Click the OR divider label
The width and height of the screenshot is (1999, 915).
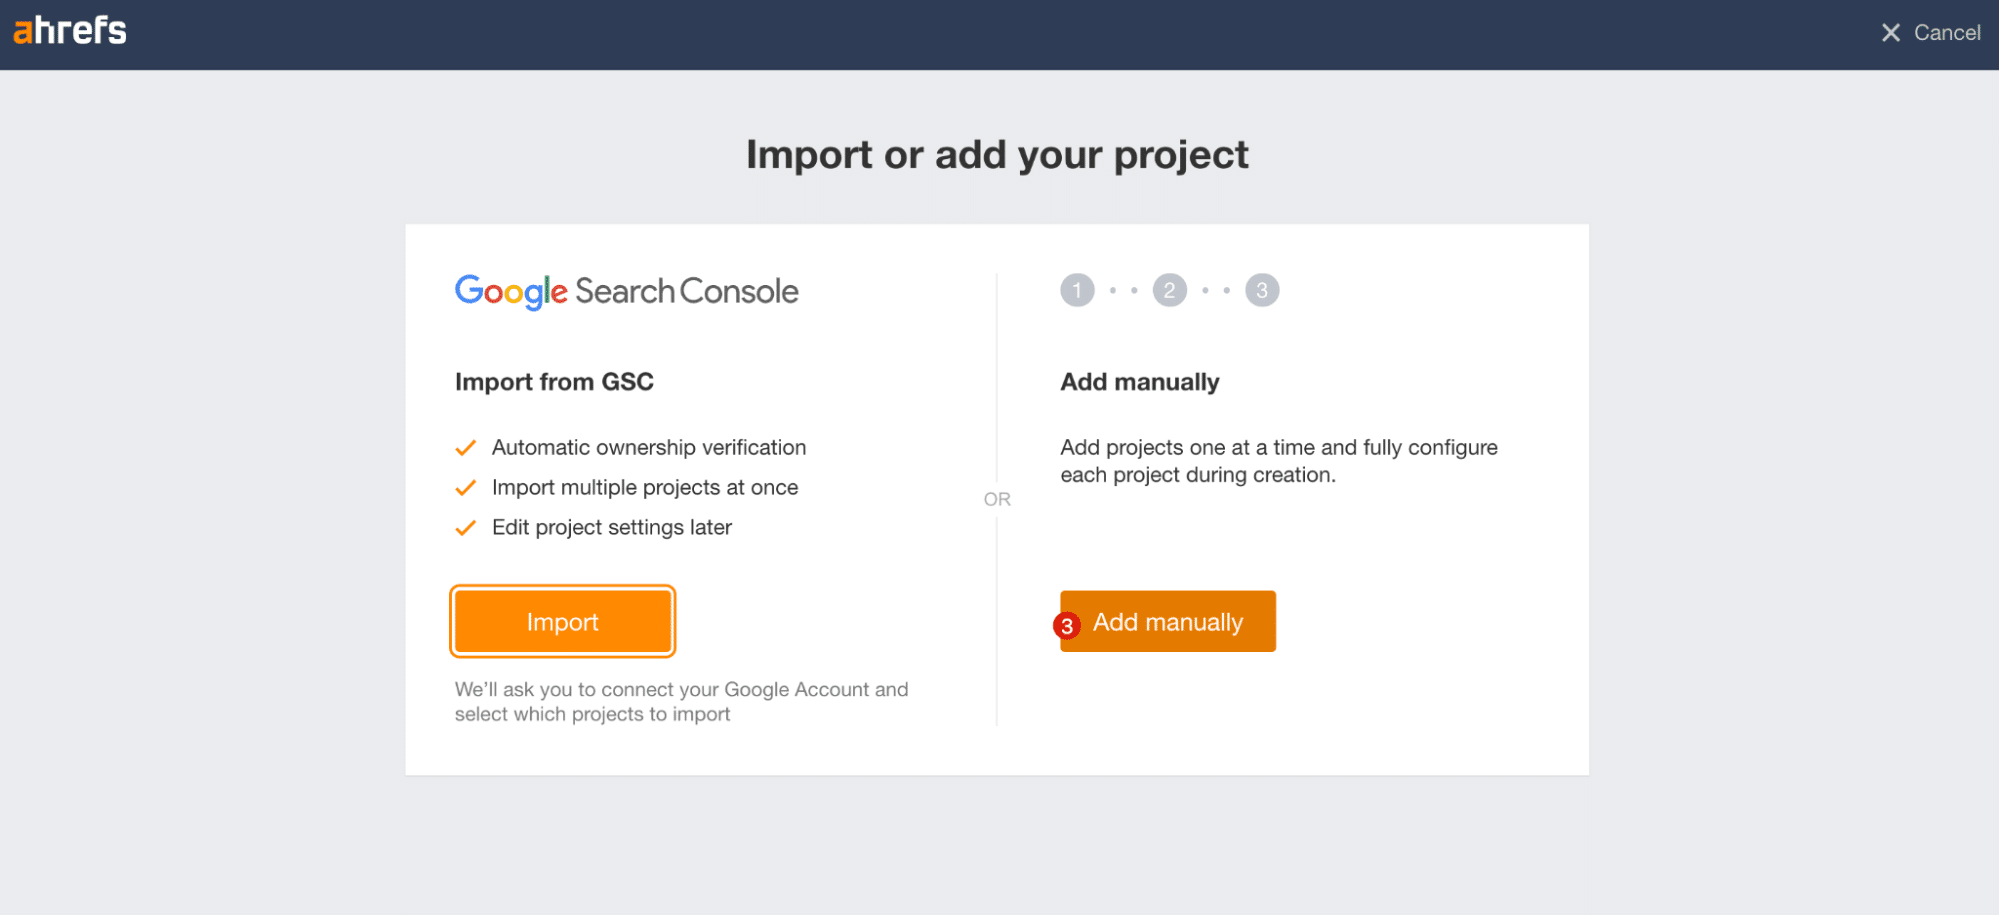(997, 499)
